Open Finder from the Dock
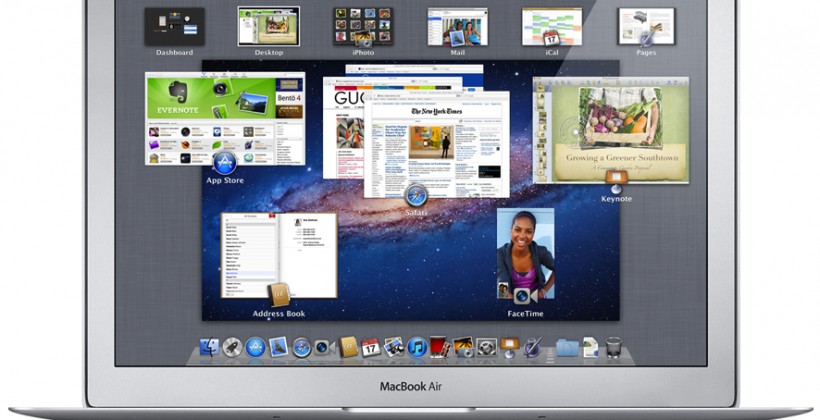This screenshot has width=820, height=420. coord(210,347)
